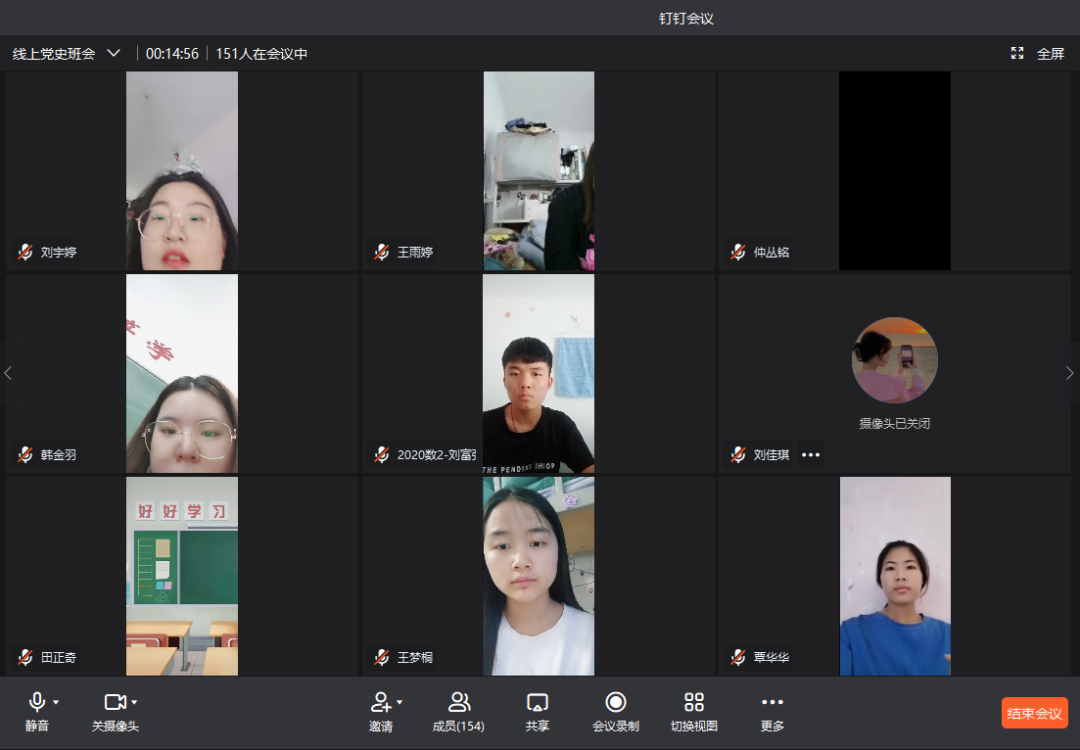Open dropdown arrow next to 关摄像头

tap(134, 702)
